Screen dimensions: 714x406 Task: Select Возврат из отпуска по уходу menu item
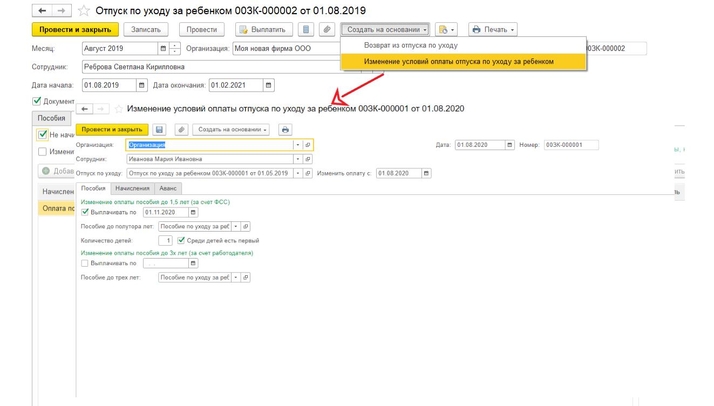pos(410,46)
